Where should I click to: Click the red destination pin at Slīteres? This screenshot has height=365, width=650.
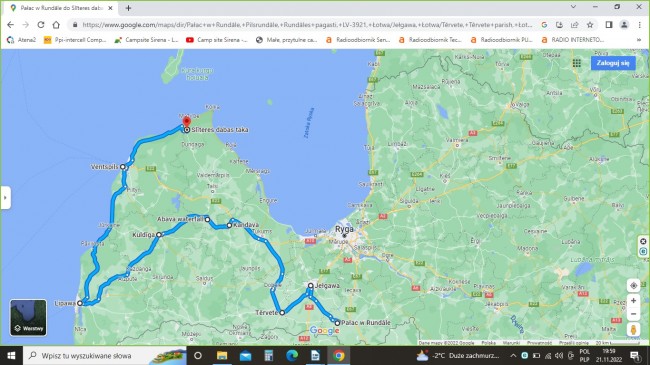click(x=187, y=122)
